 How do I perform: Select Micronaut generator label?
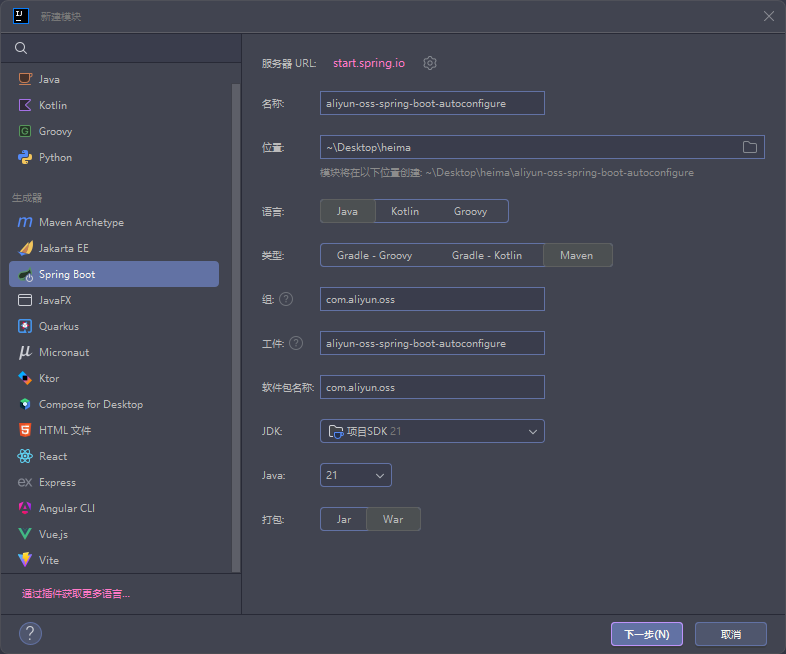[x=64, y=352]
